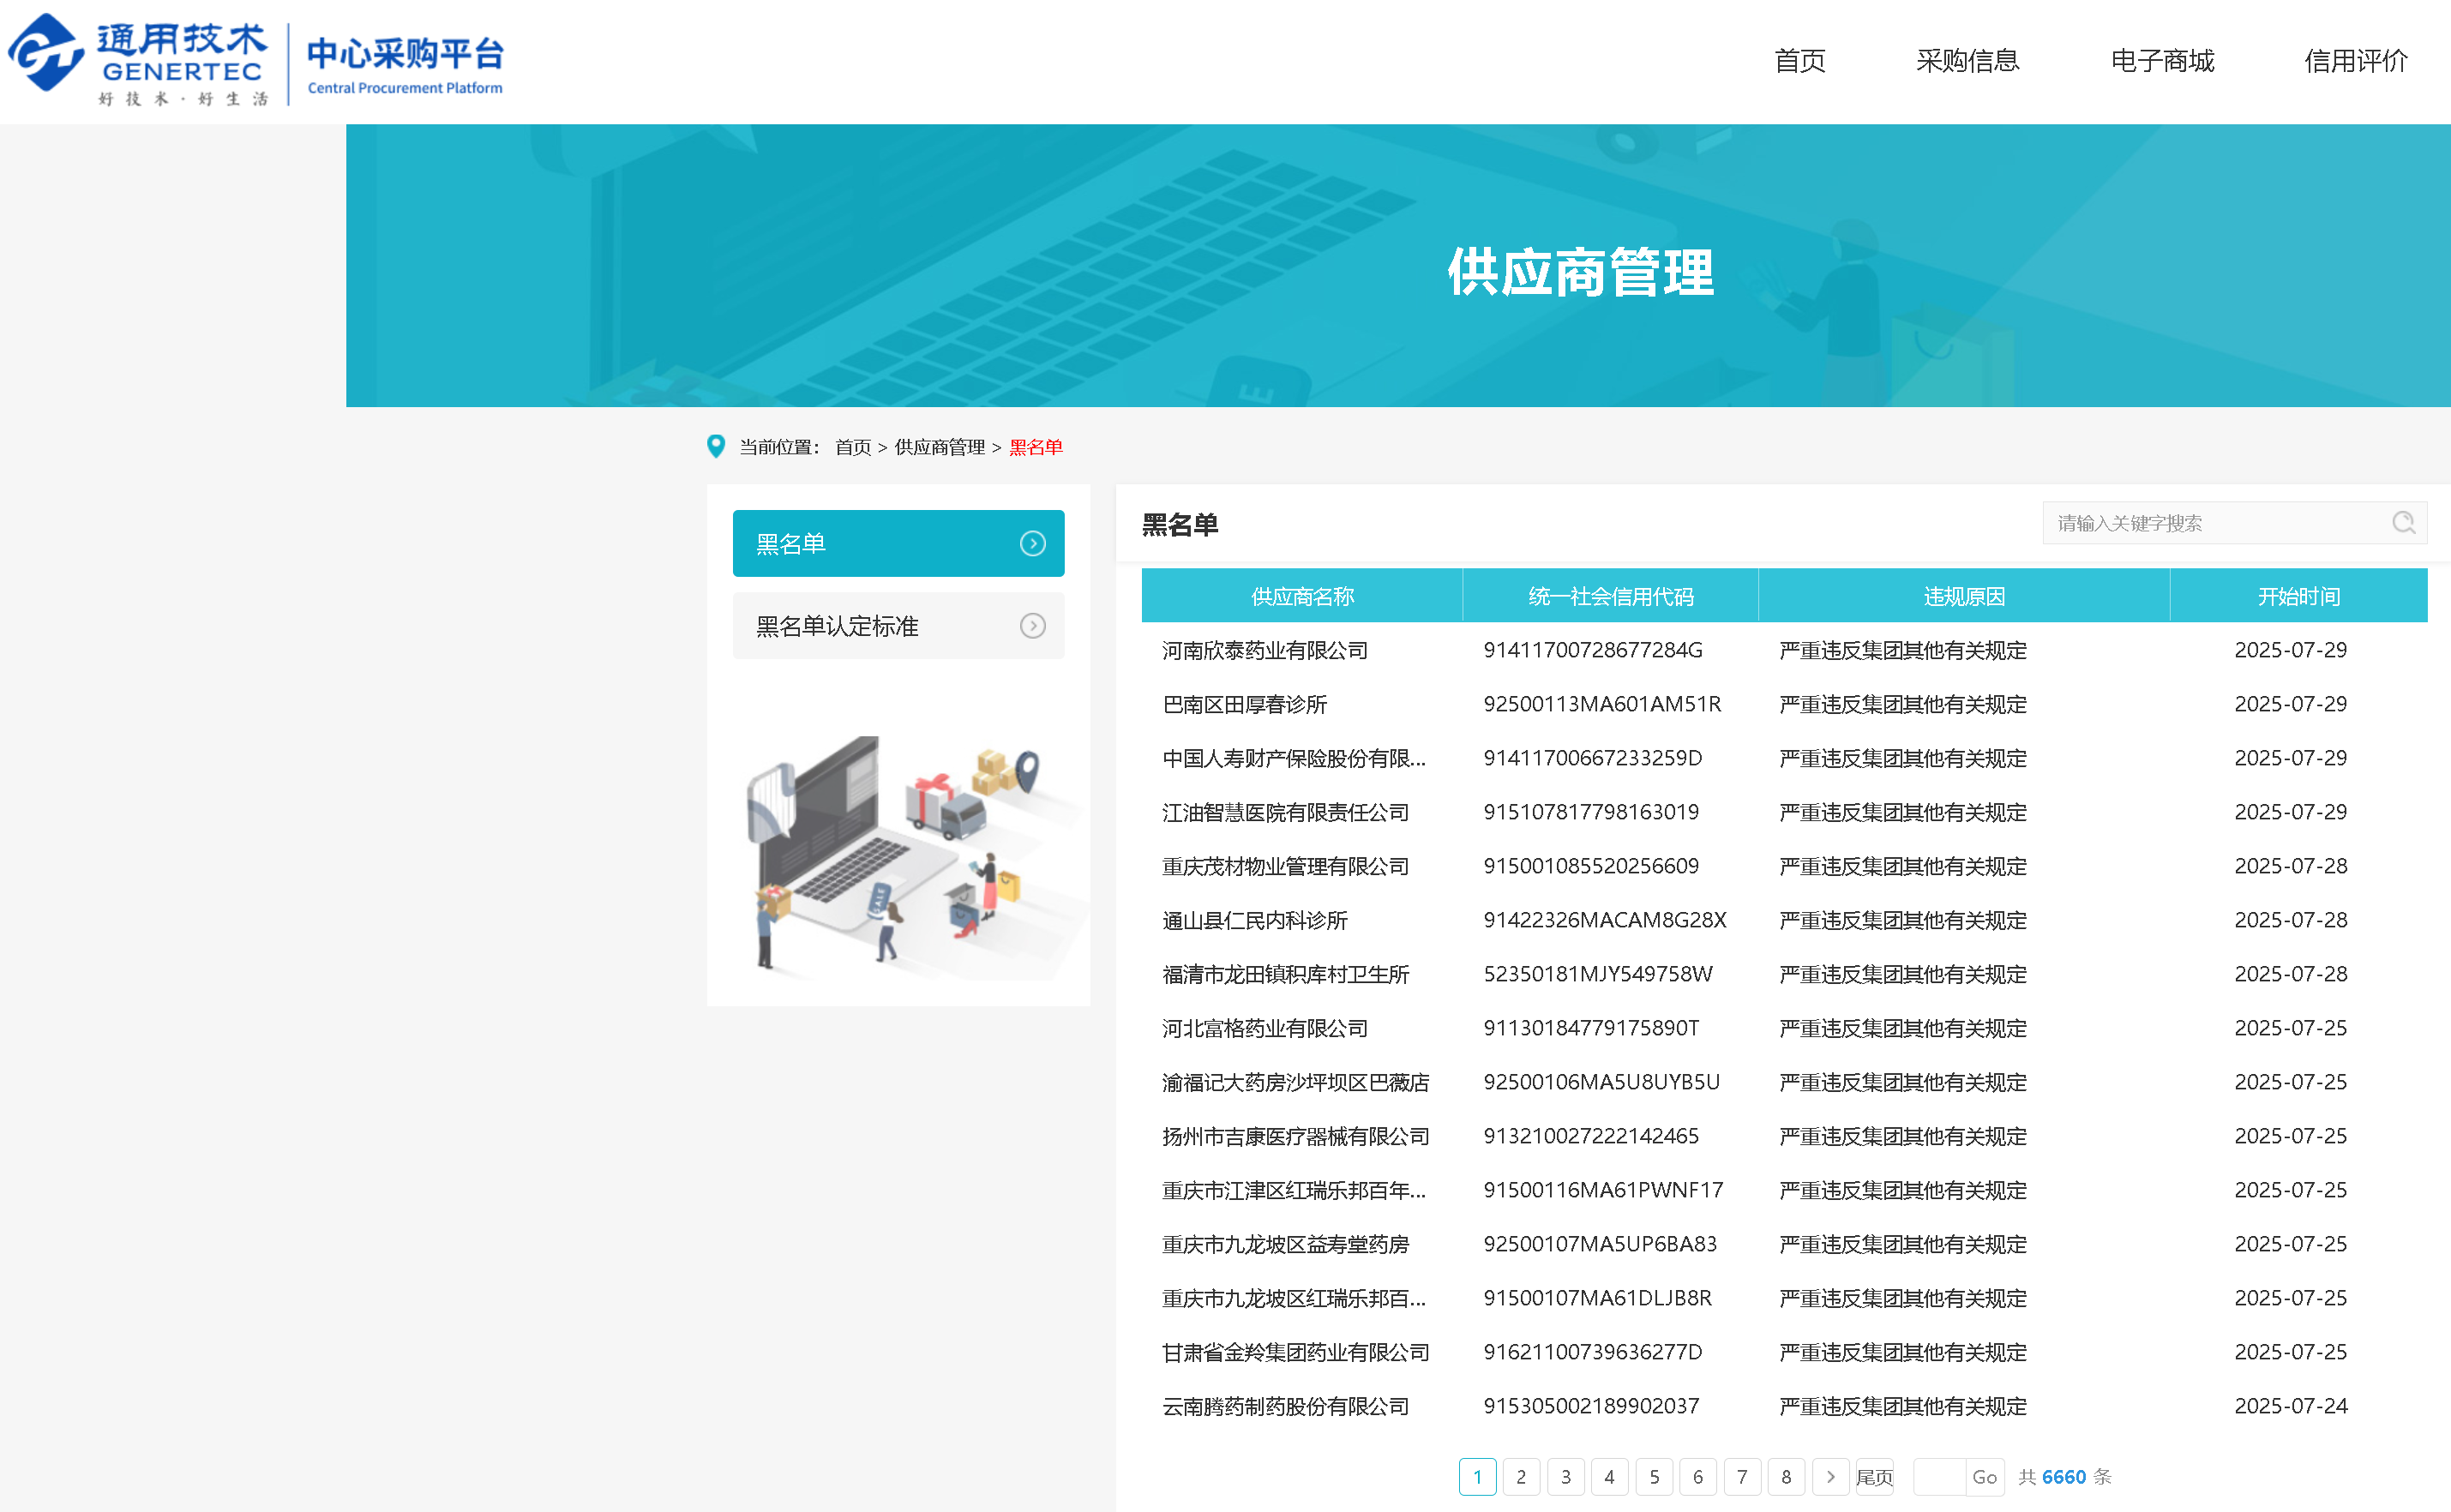Click credit code 91500116MA61PWNF17
The height and width of the screenshot is (1512, 2451).
(1603, 1190)
